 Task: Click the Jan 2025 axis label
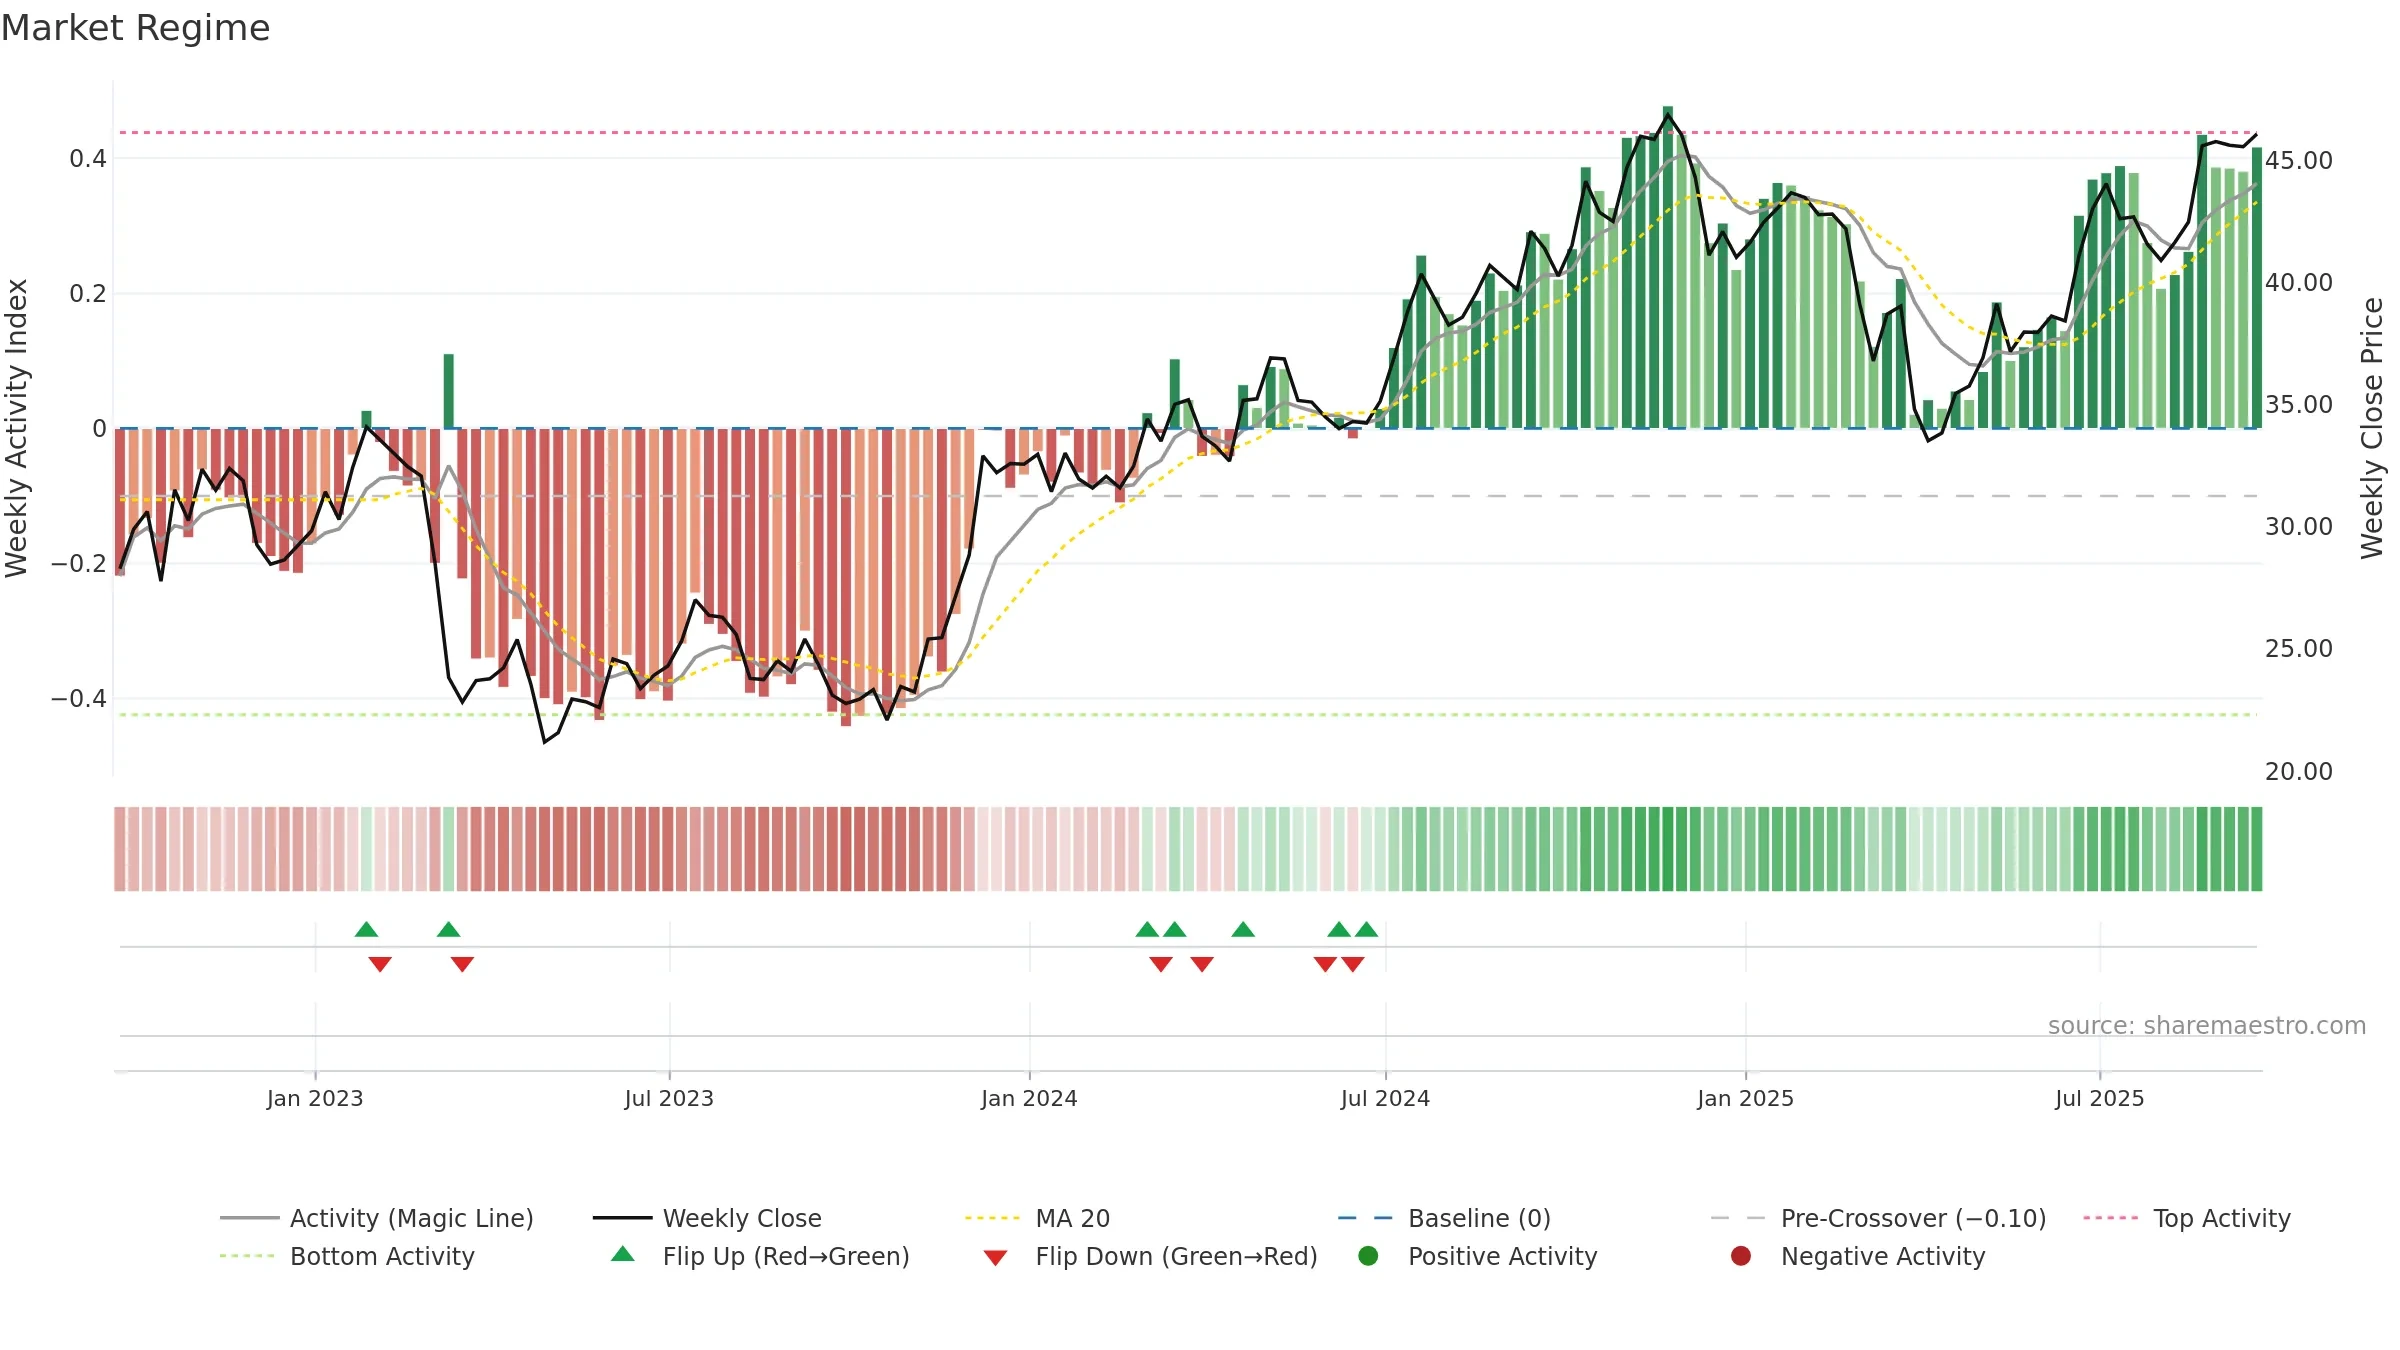click(x=1745, y=1098)
